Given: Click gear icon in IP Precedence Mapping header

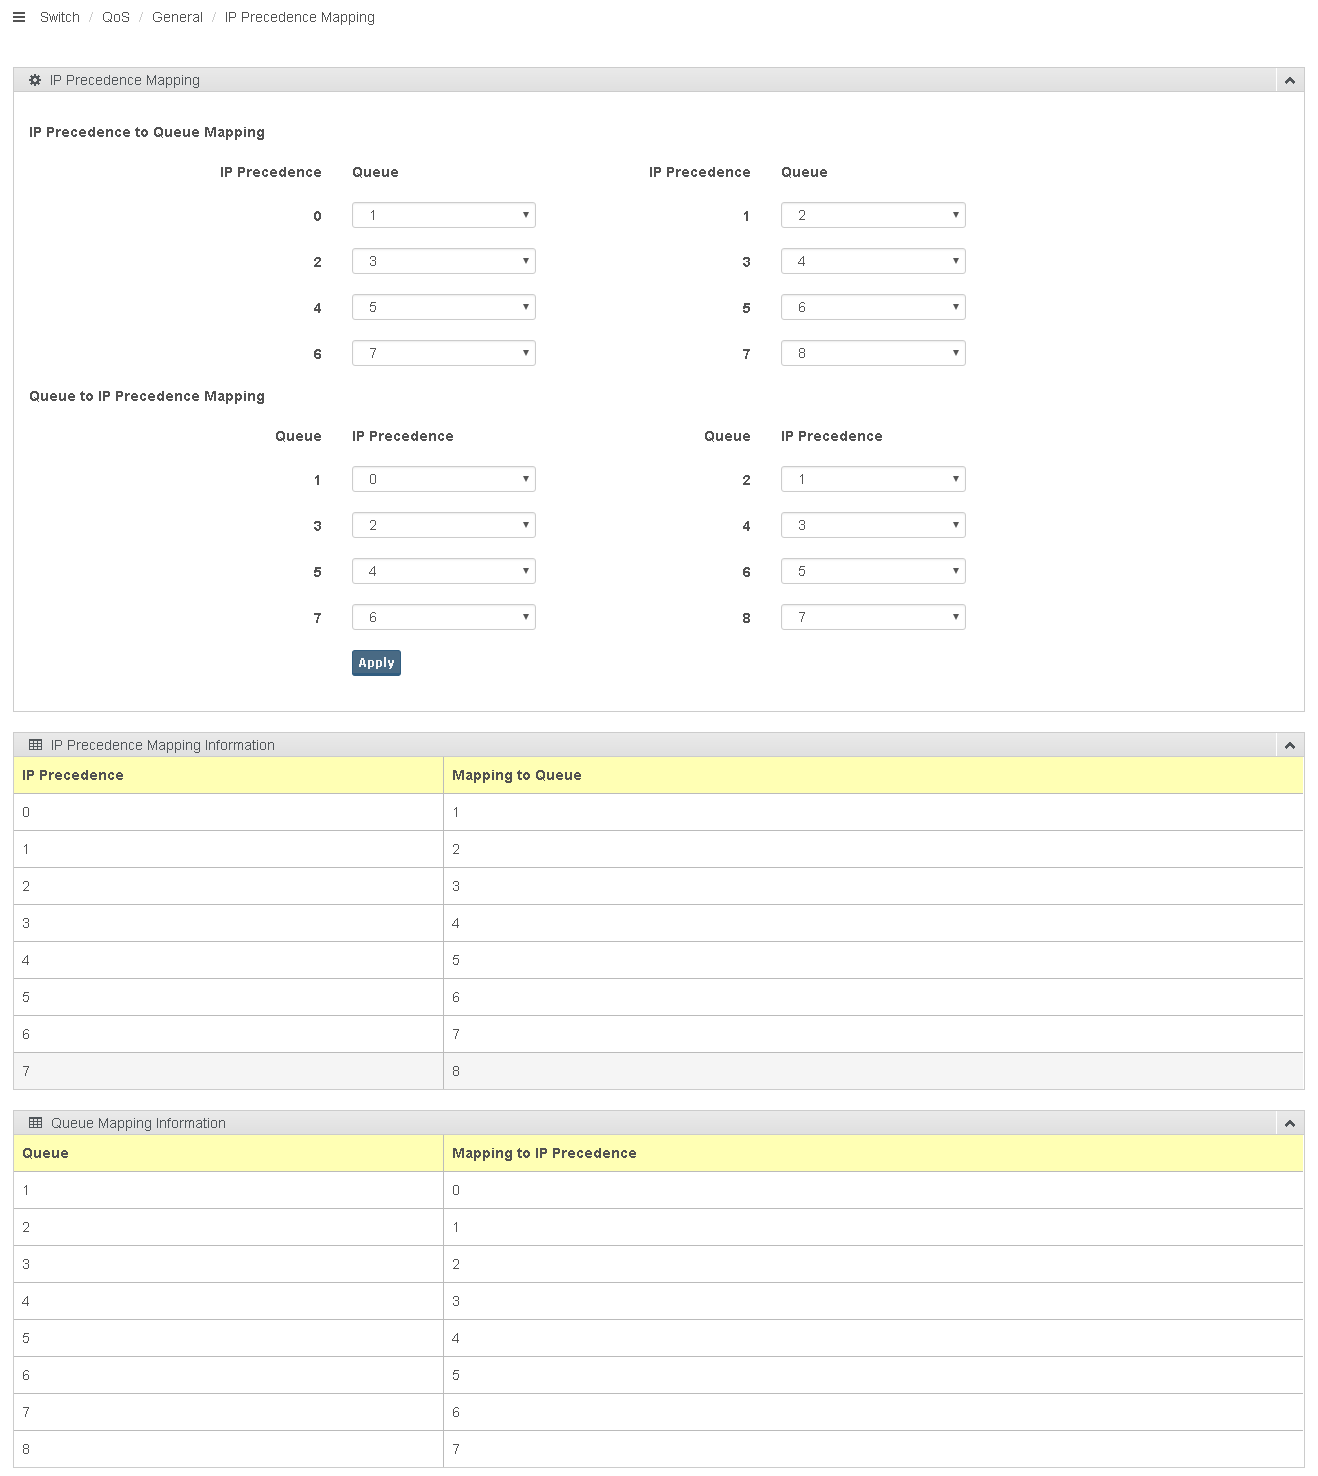Looking at the screenshot, I should tap(35, 80).
